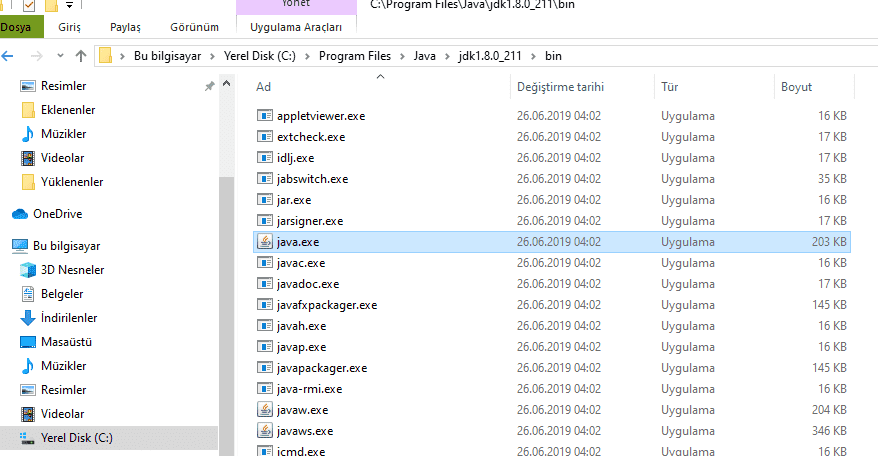Open 3D Nesneler icon in sidebar
878x456 pixels.
pyautogui.click(x=27, y=270)
